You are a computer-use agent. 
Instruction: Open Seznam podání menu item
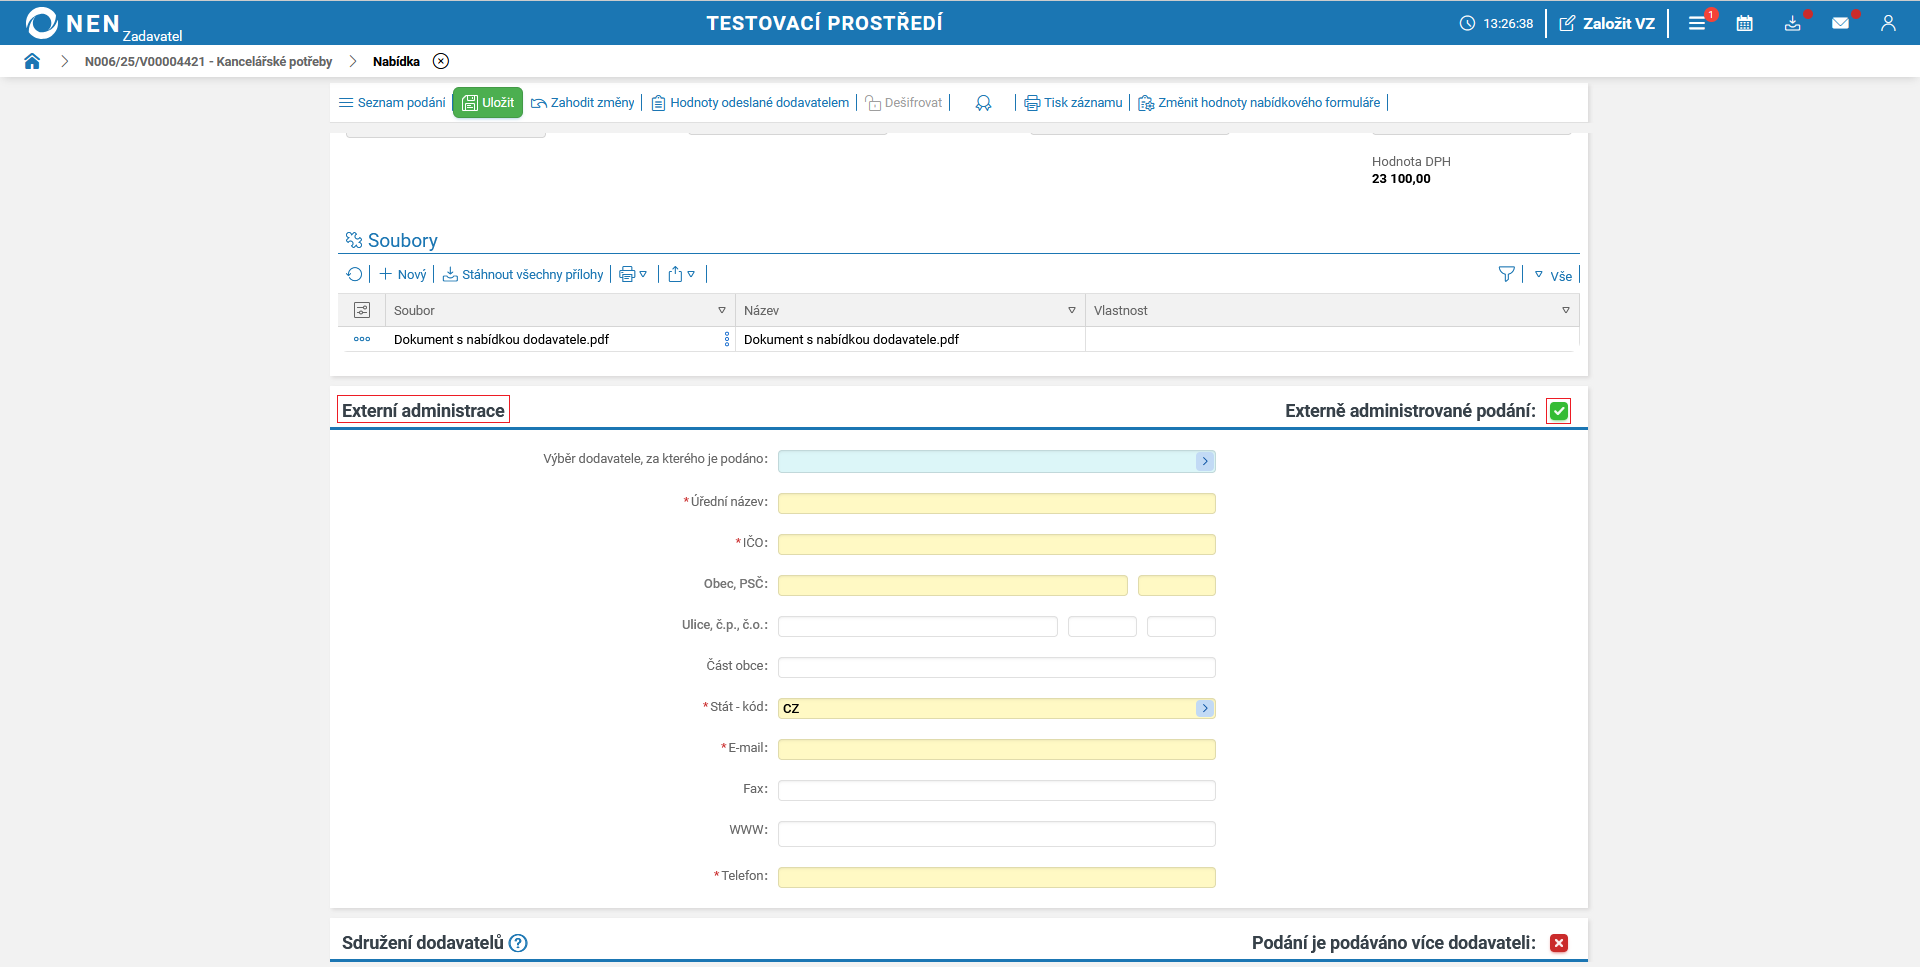(392, 103)
